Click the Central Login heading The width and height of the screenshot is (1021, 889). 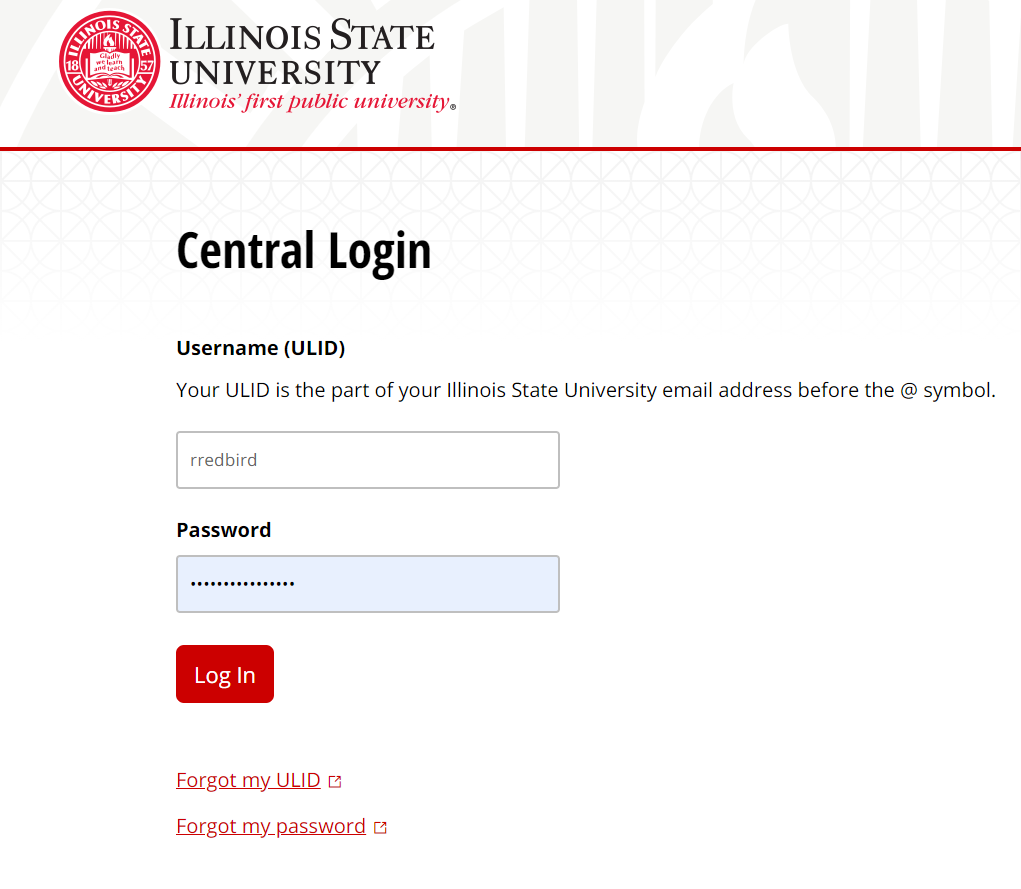point(303,251)
